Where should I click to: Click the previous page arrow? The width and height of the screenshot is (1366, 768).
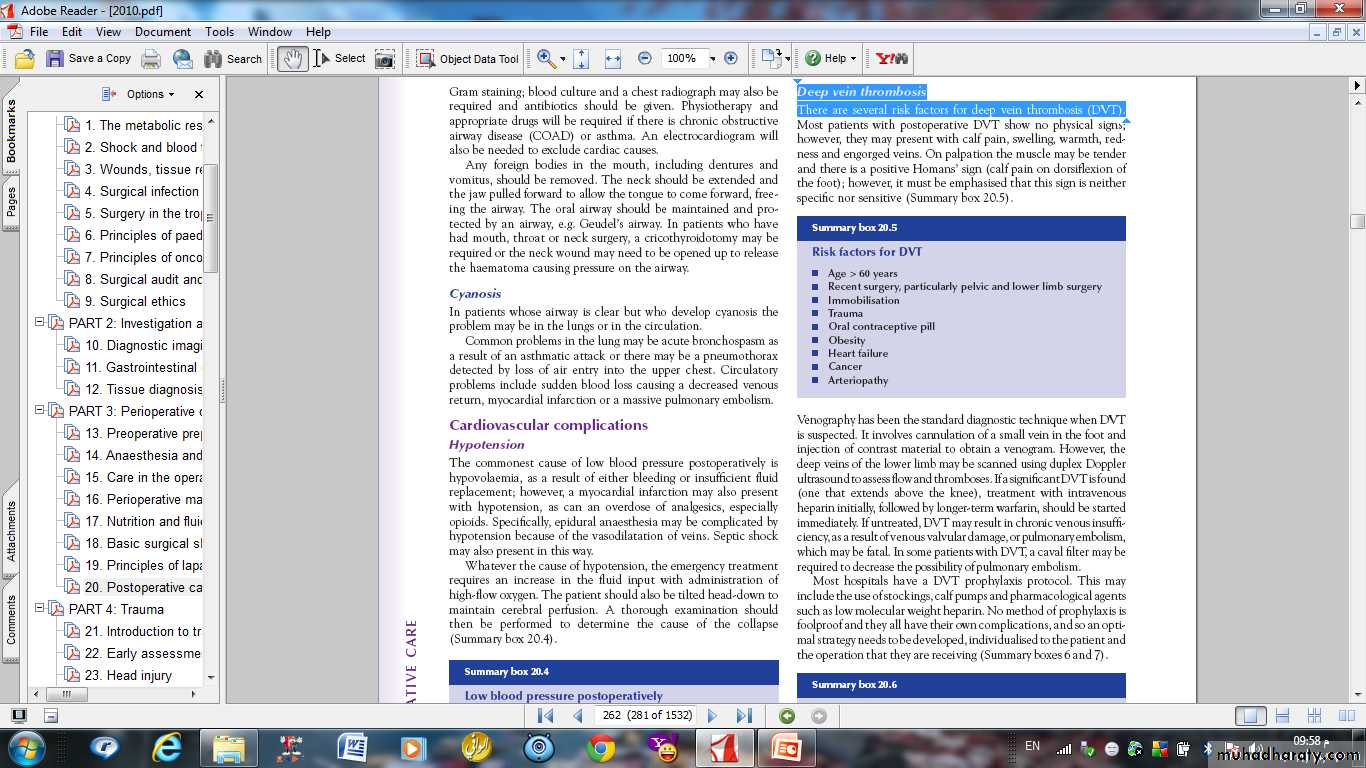(578, 716)
